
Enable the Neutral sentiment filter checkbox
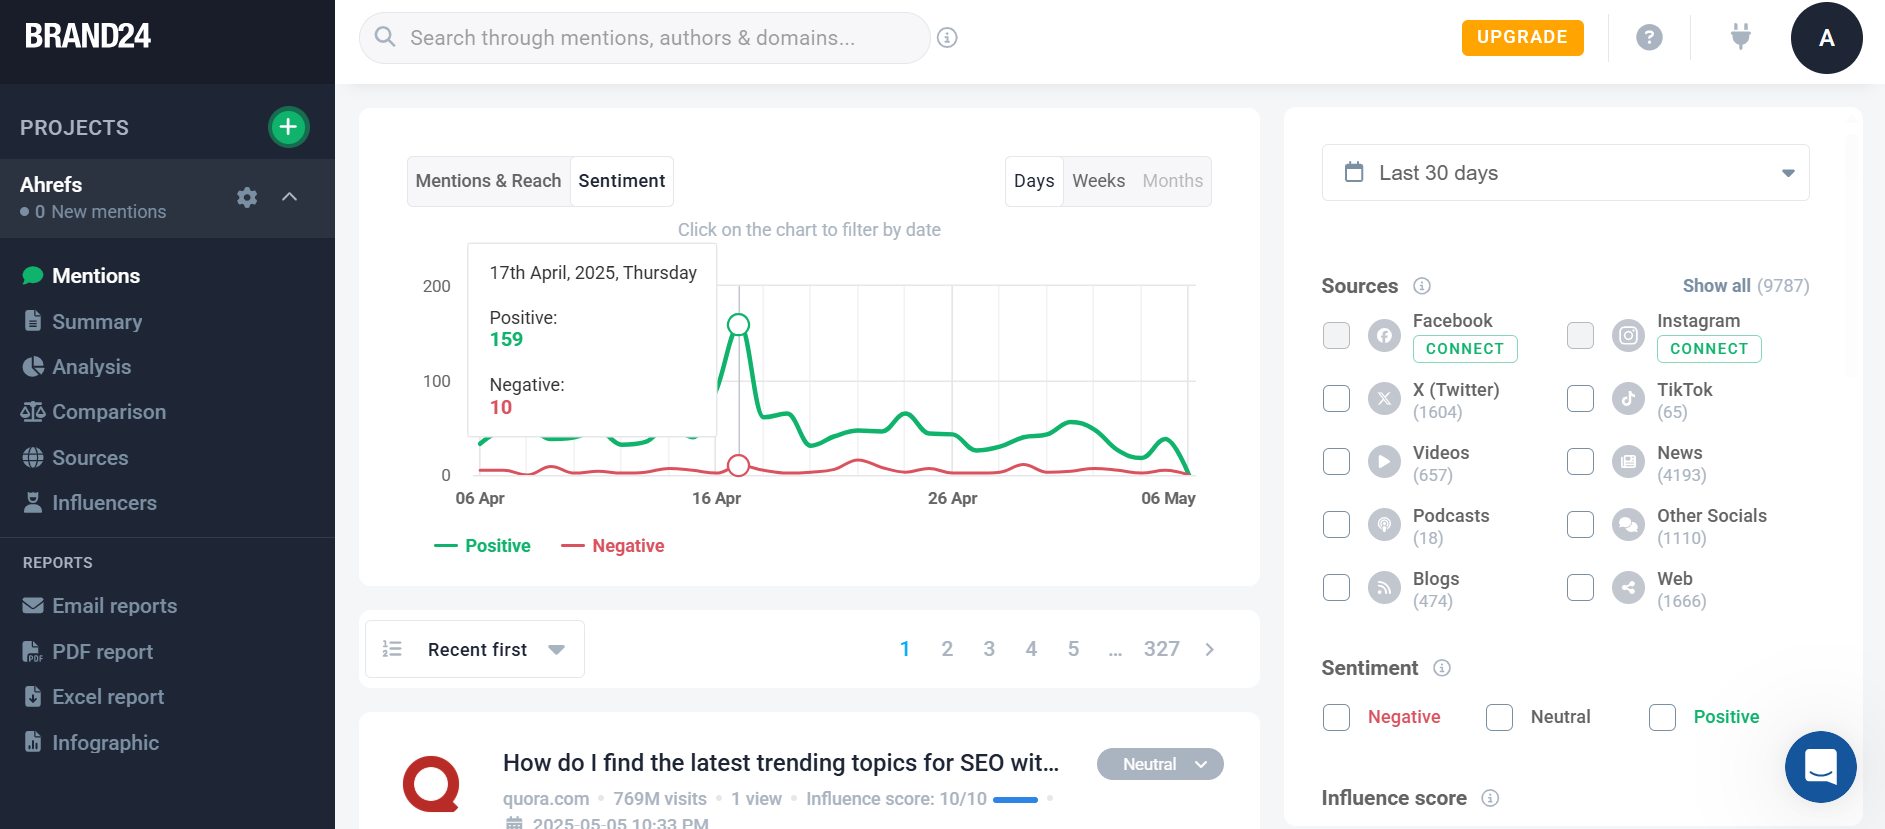(x=1499, y=718)
